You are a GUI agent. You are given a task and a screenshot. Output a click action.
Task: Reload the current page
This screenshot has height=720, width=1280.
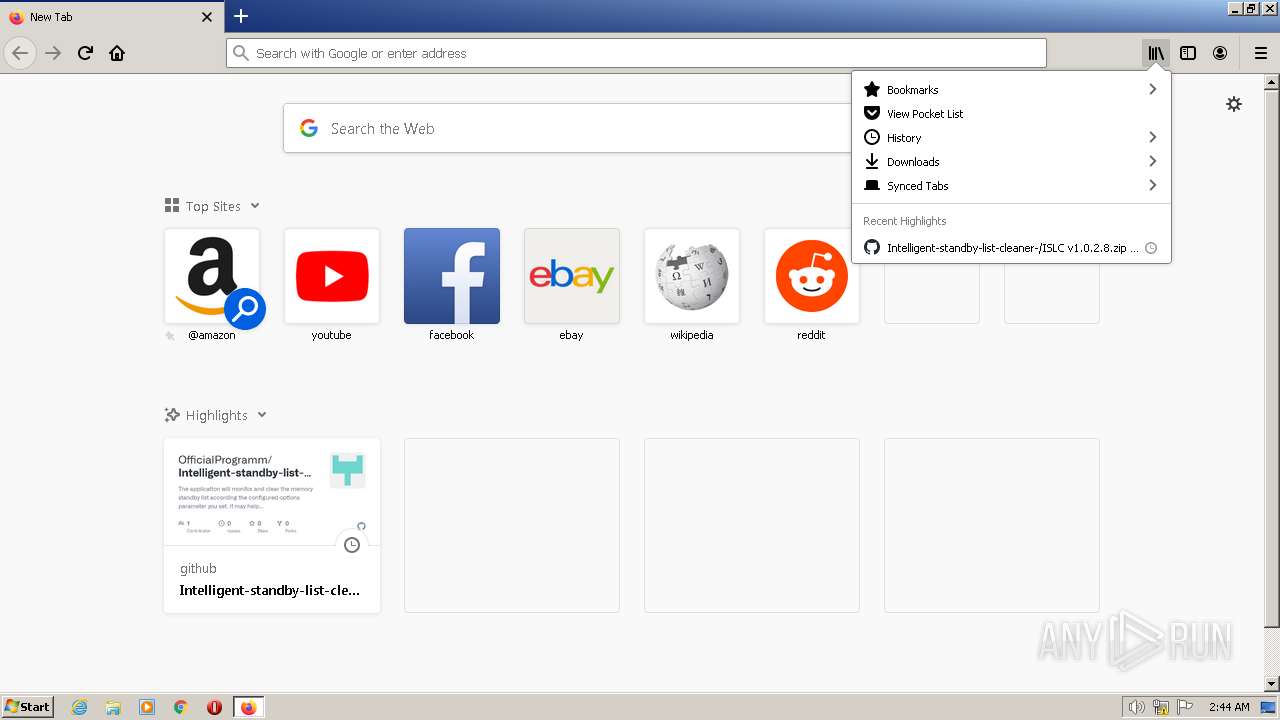point(85,53)
